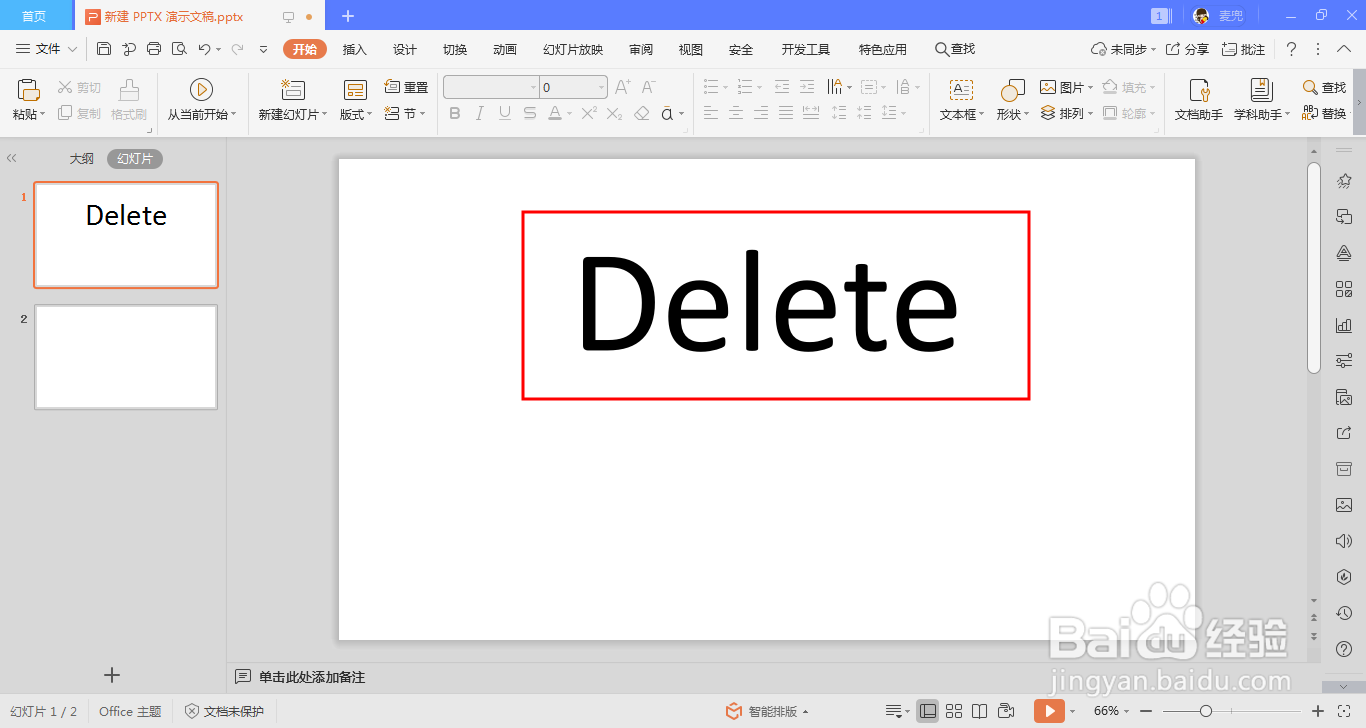Open the font name dropdown

(x=533, y=87)
